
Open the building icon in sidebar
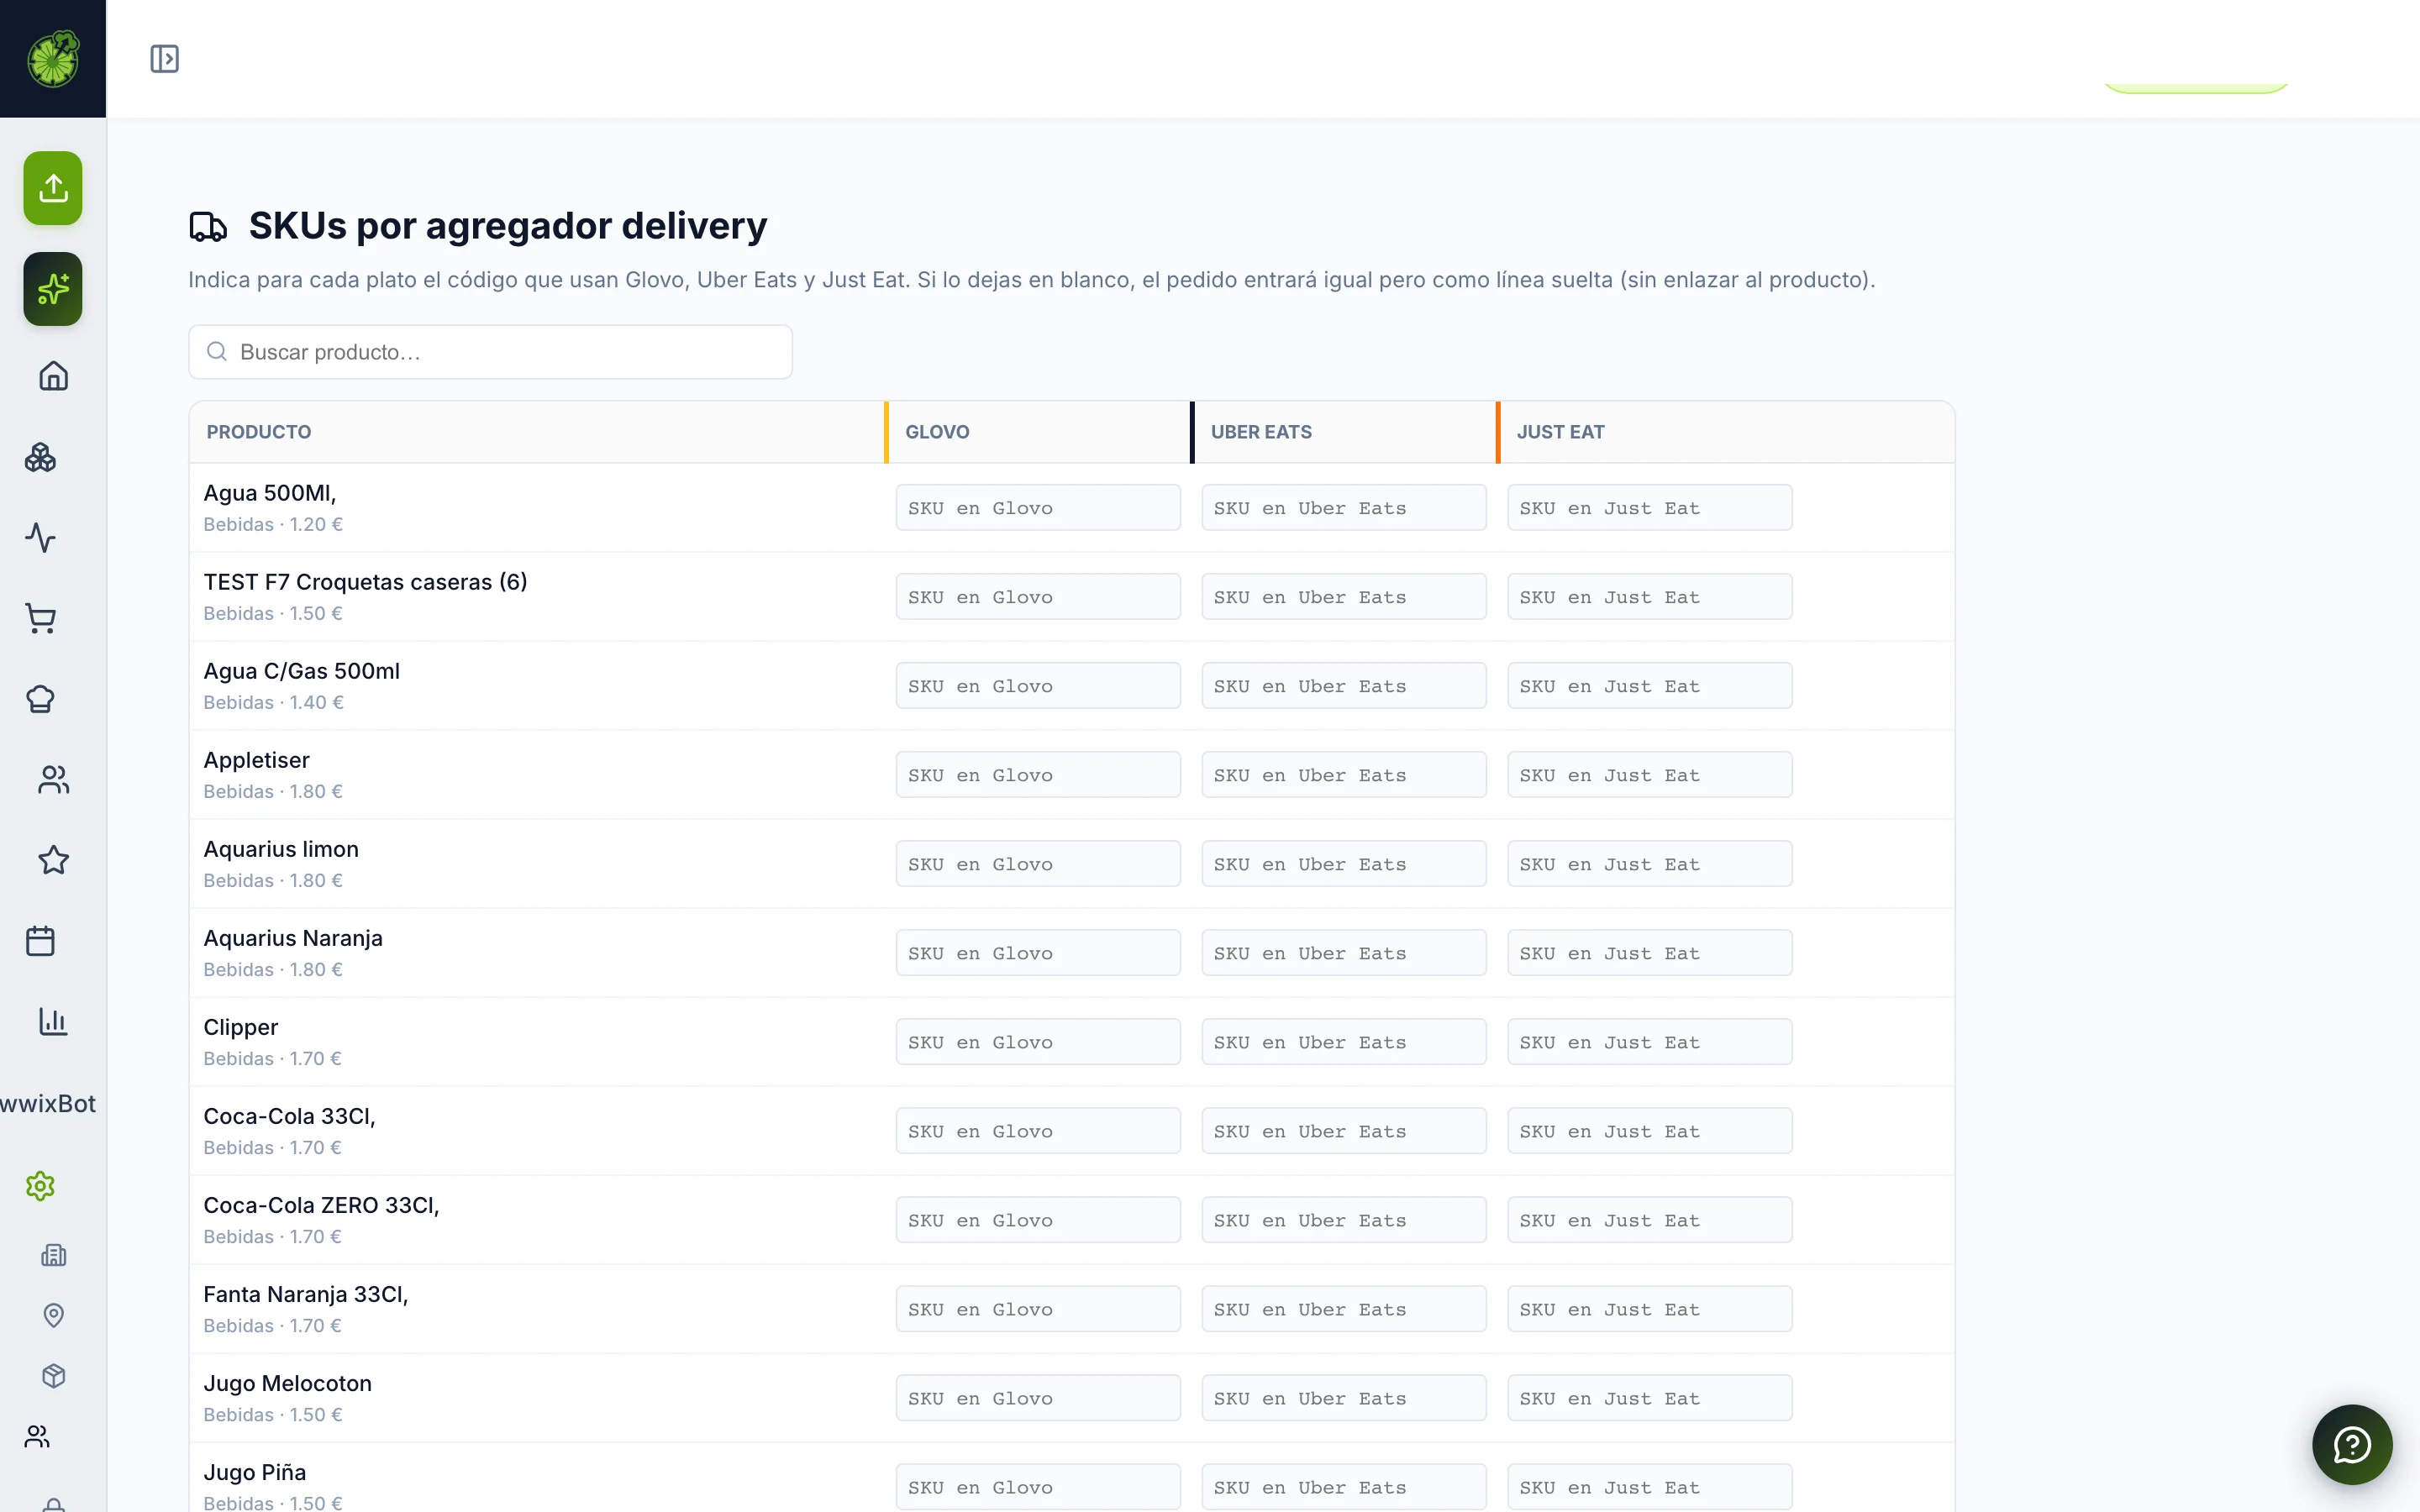(x=53, y=1255)
